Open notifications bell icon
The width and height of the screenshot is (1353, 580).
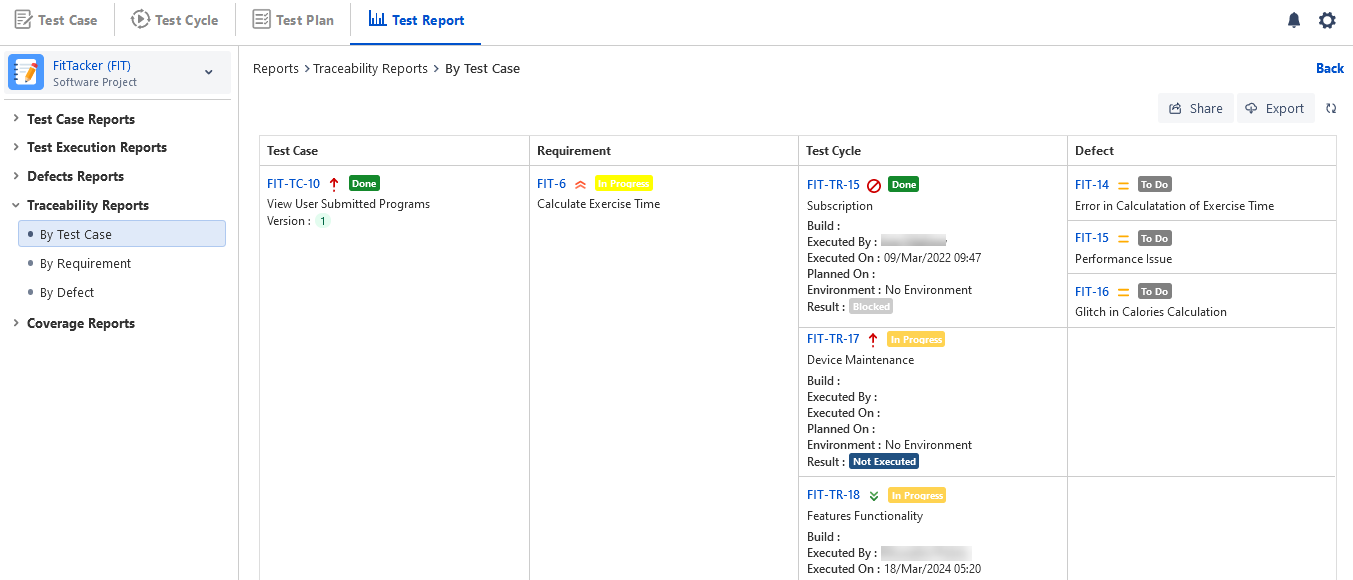(1294, 20)
